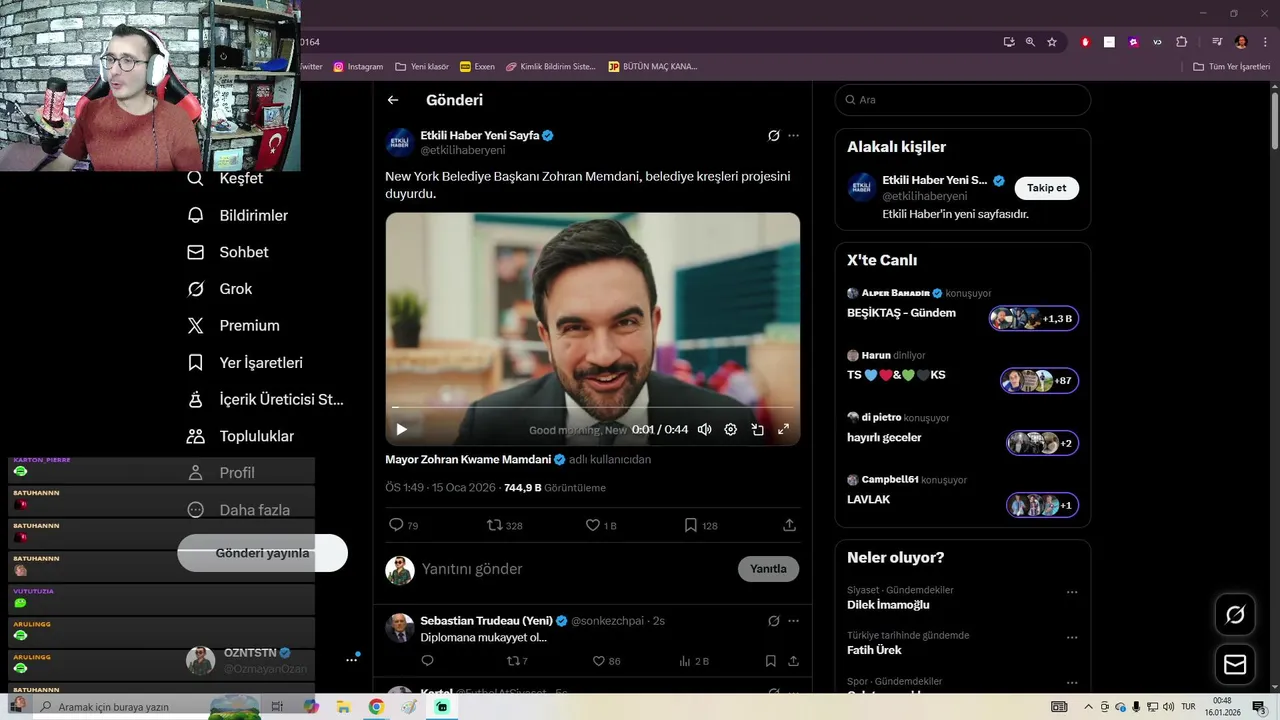1280x720 pixels.
Task: Open Mayor Zohran Kwame Mamdani profile link
Action: coord(468,460)
